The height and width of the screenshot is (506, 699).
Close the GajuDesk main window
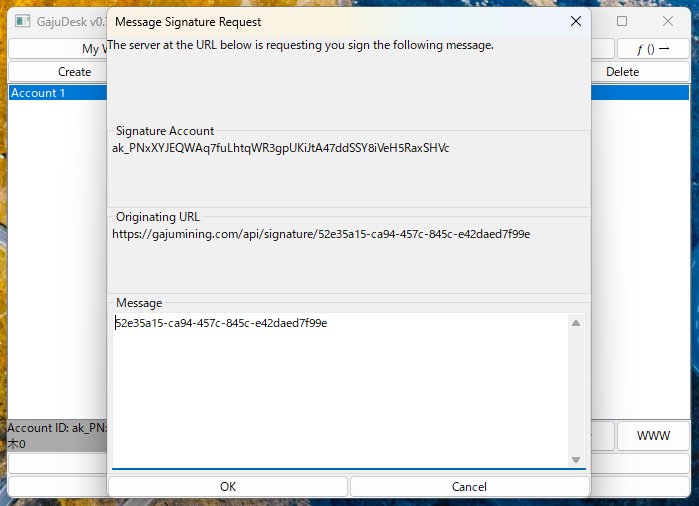(x=668, y=21)
